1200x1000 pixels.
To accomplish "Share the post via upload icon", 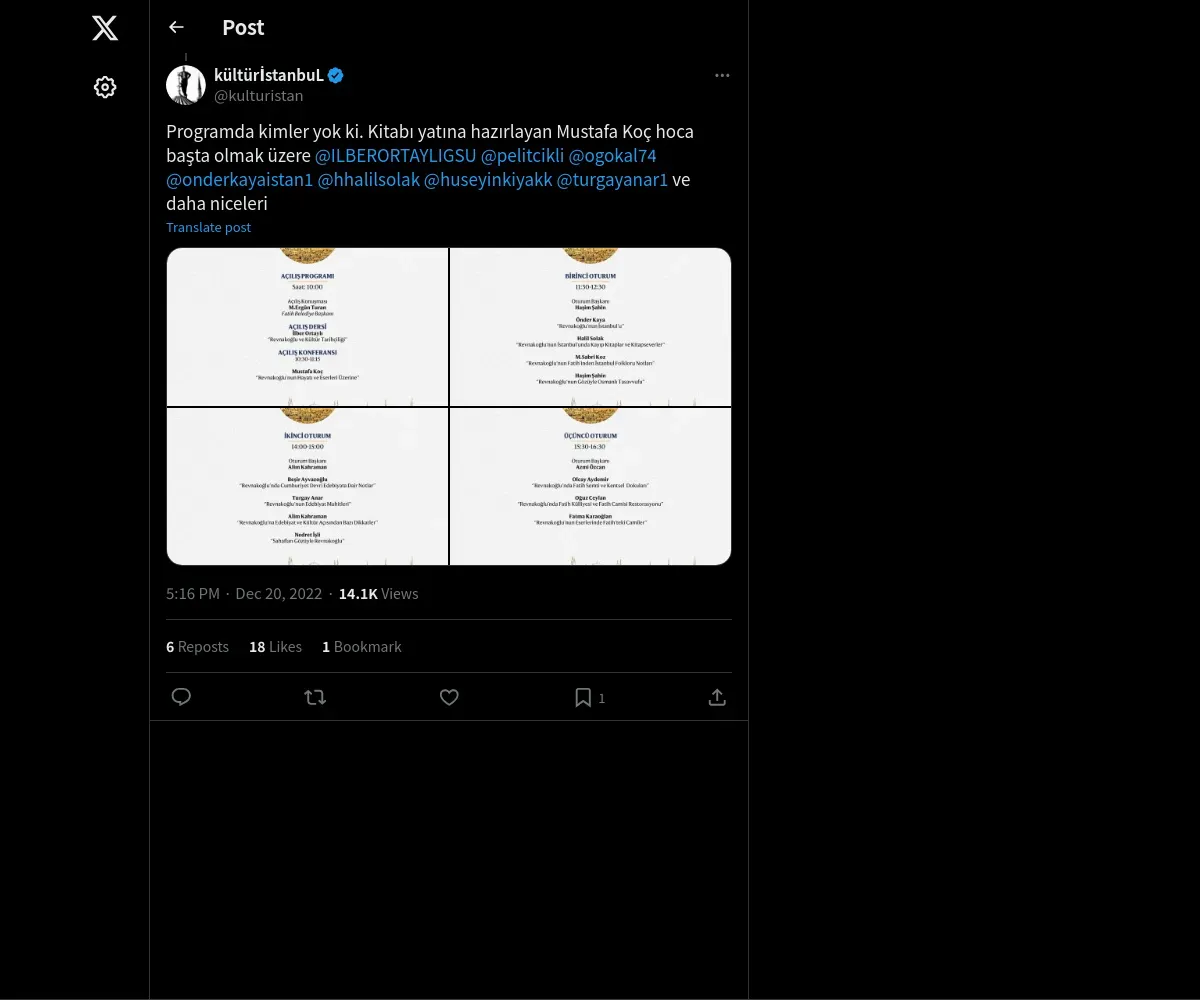I will point(717,697).
